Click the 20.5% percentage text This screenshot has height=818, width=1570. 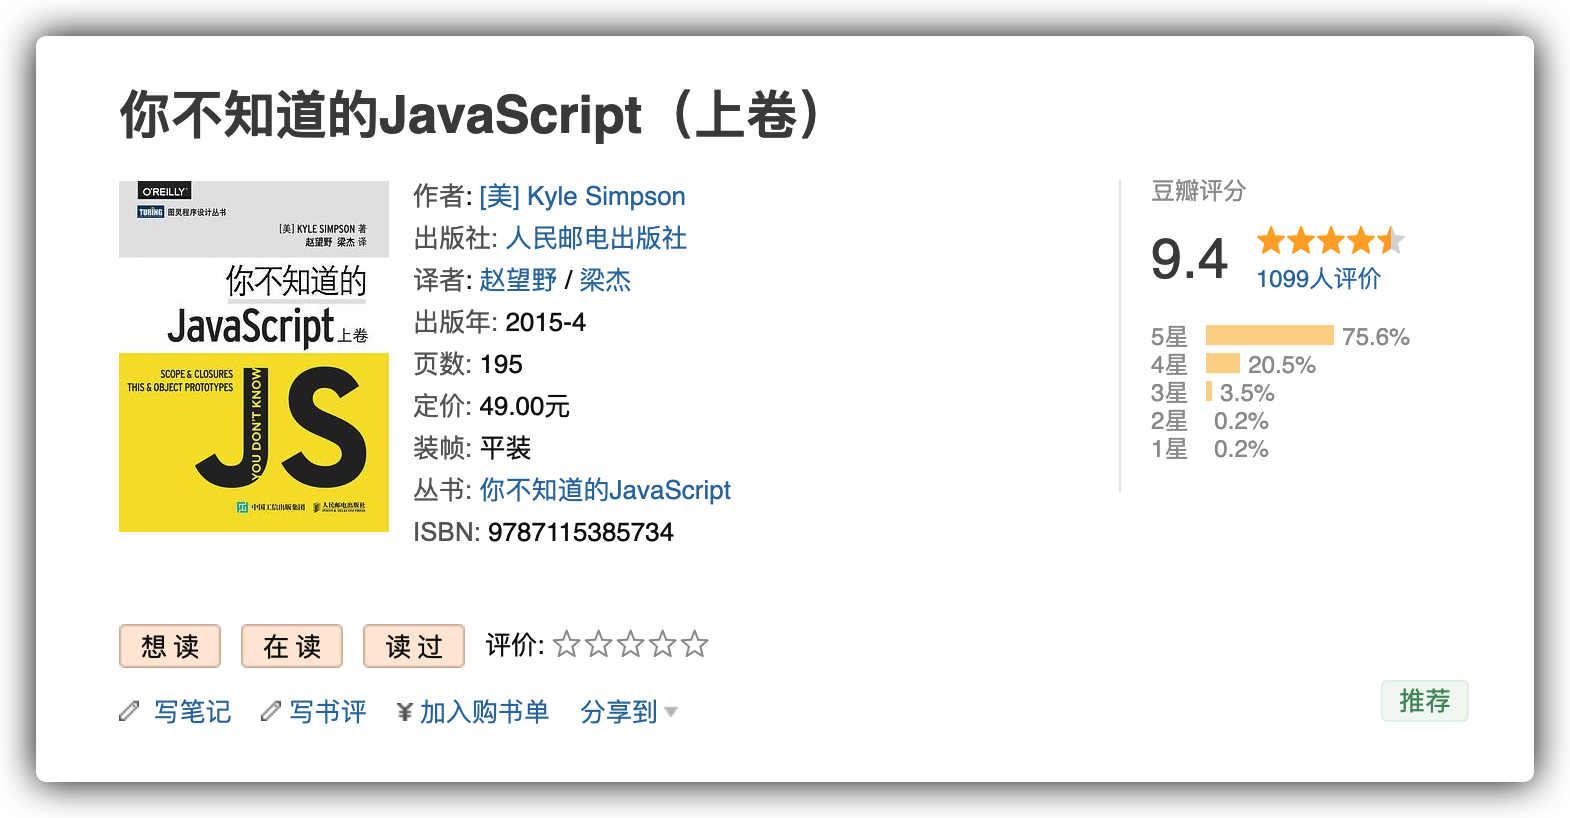click(1282, 365)
